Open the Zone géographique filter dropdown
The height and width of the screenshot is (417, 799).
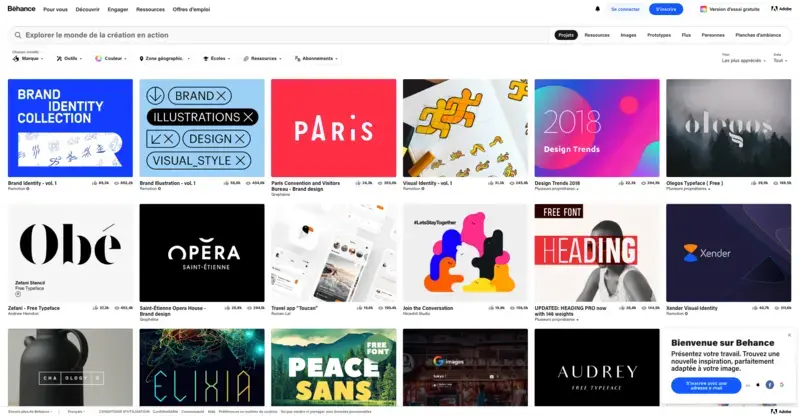pyautogui.click(x=164, y=59)
